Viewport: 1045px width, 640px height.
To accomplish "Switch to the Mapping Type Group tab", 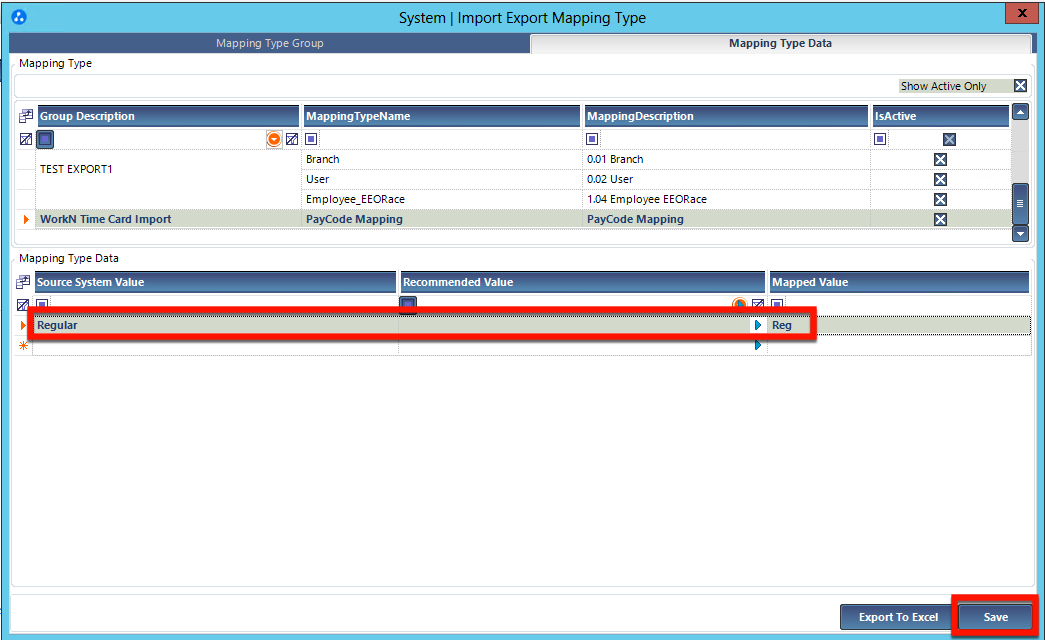I will pos(270,43).
